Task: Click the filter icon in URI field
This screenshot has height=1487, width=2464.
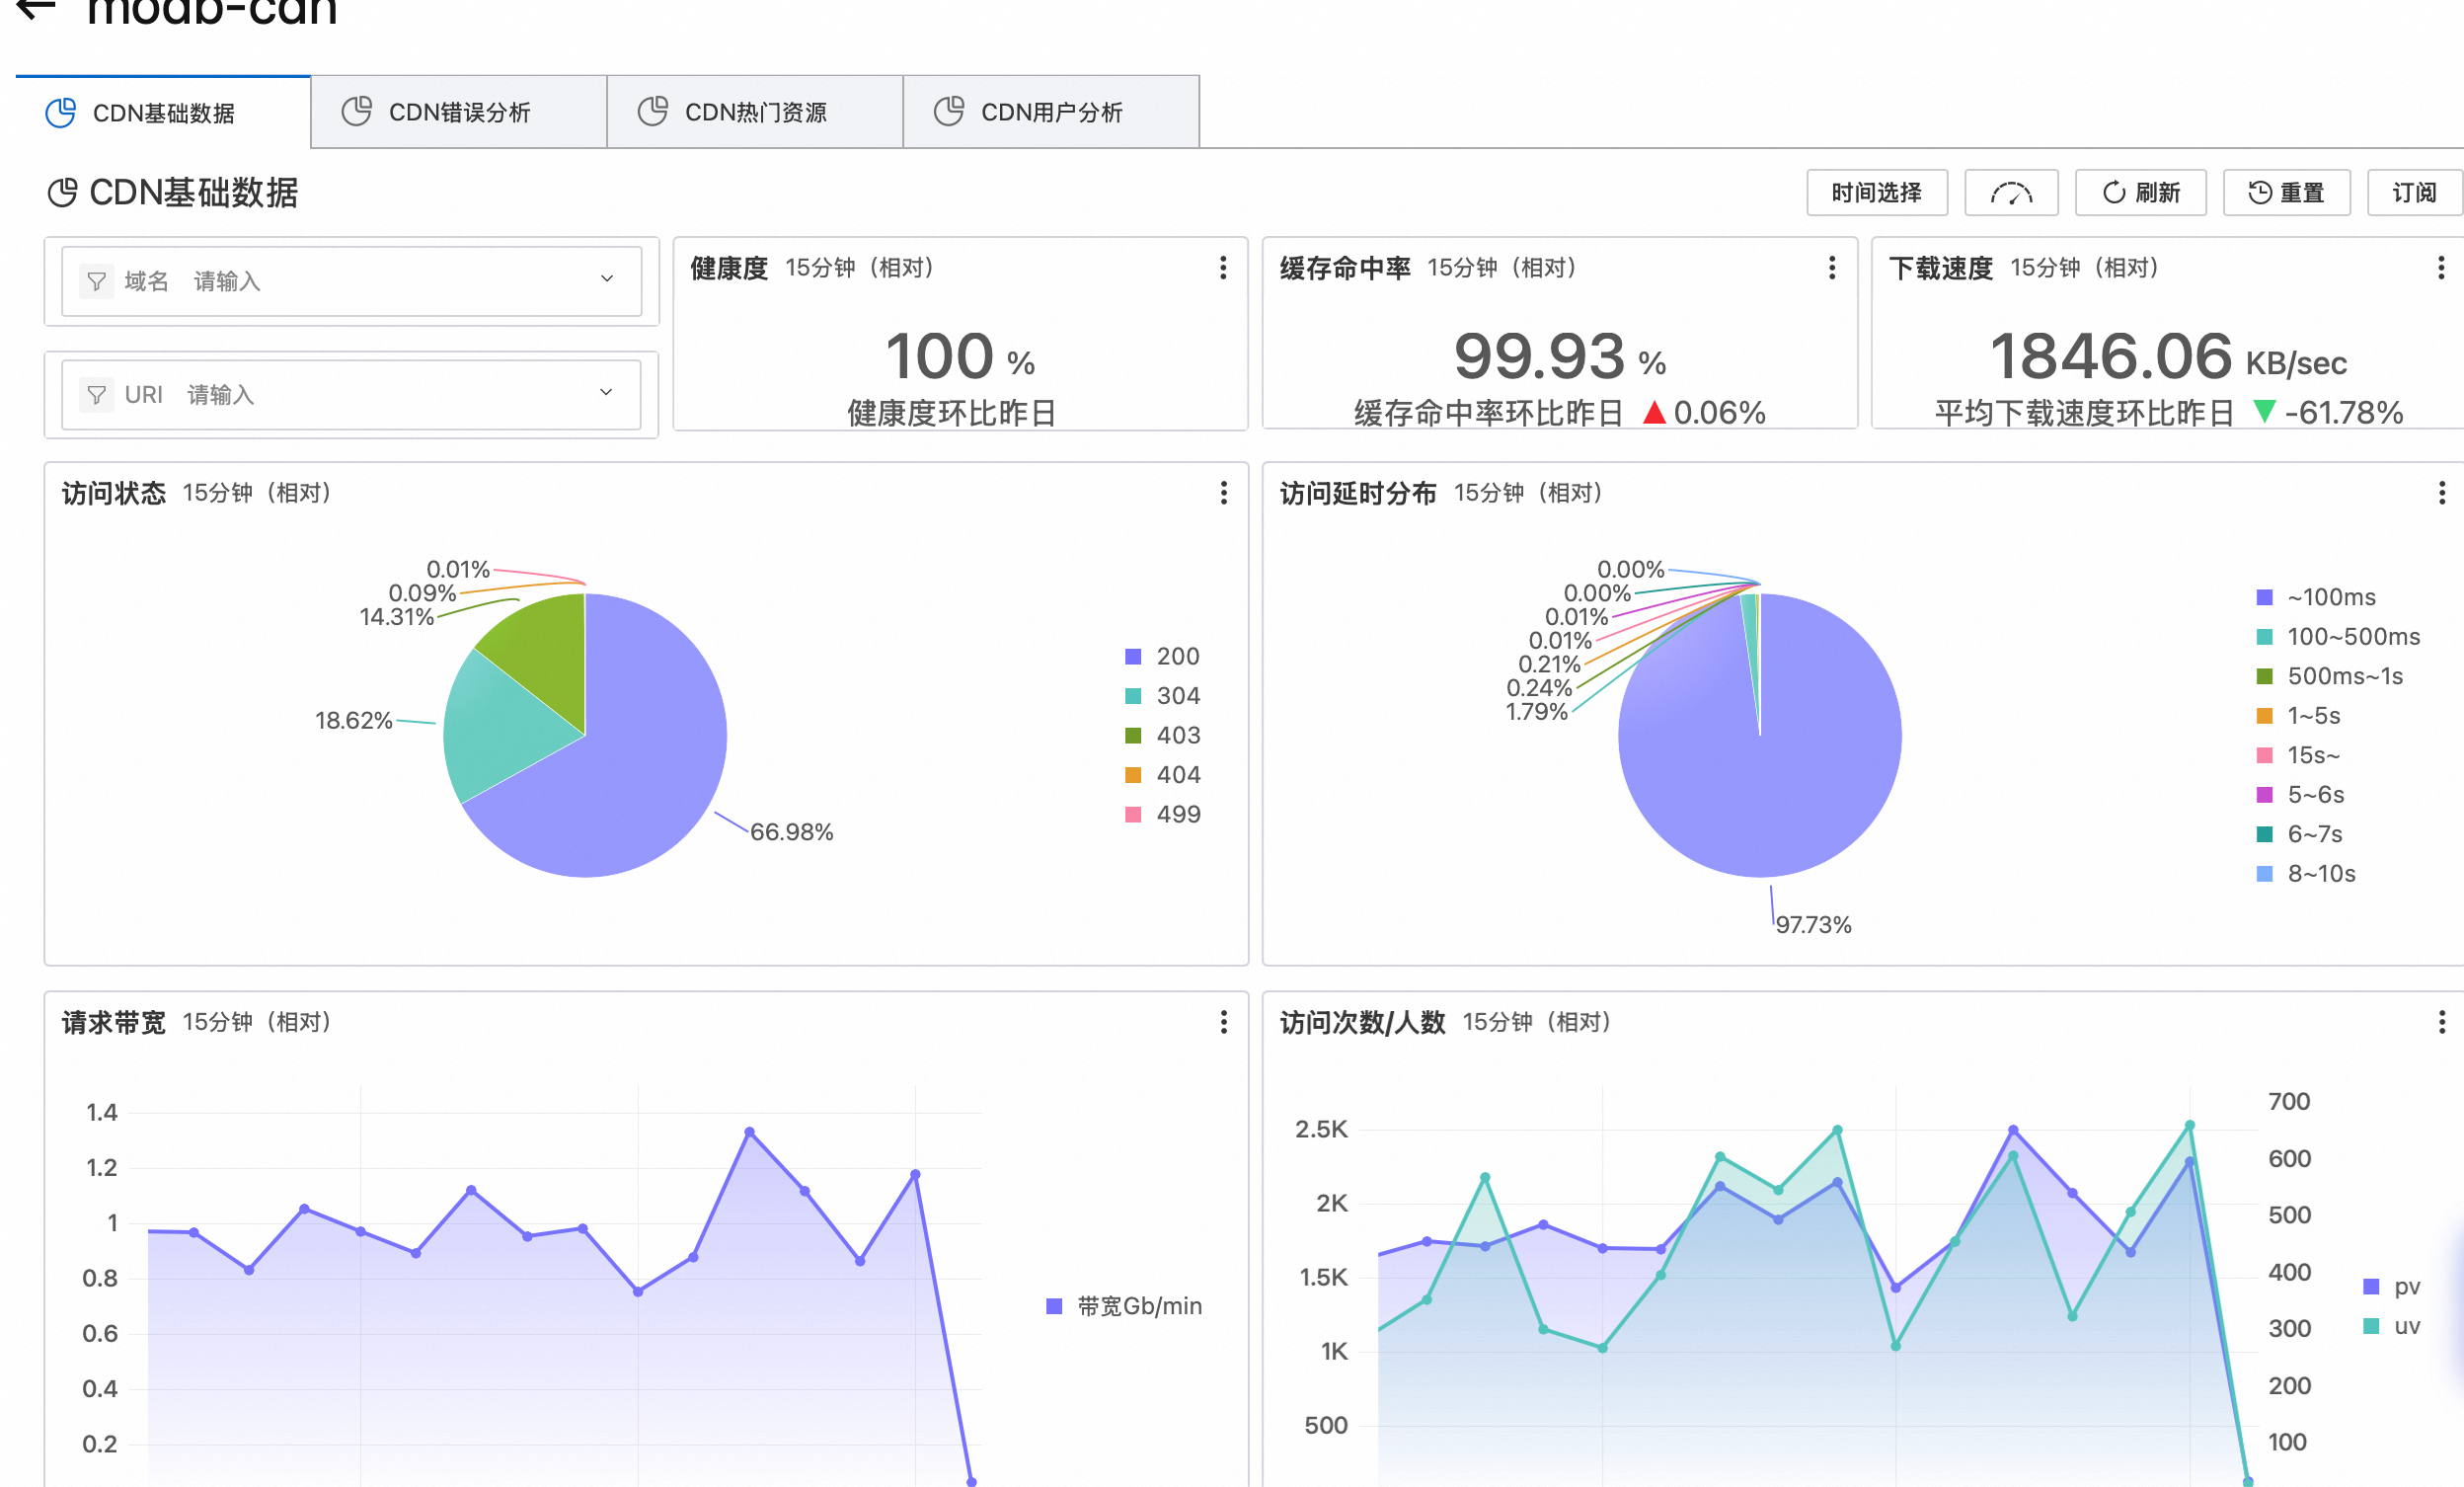Action: click(x=96, y=395)
